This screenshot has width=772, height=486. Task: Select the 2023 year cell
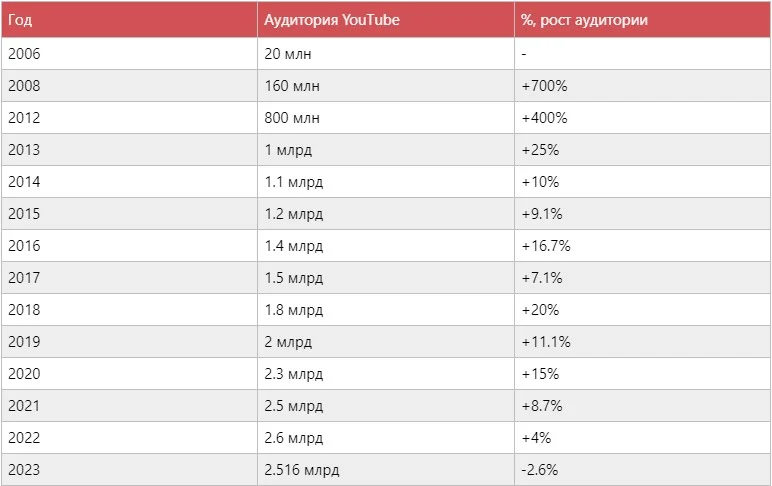23,470
